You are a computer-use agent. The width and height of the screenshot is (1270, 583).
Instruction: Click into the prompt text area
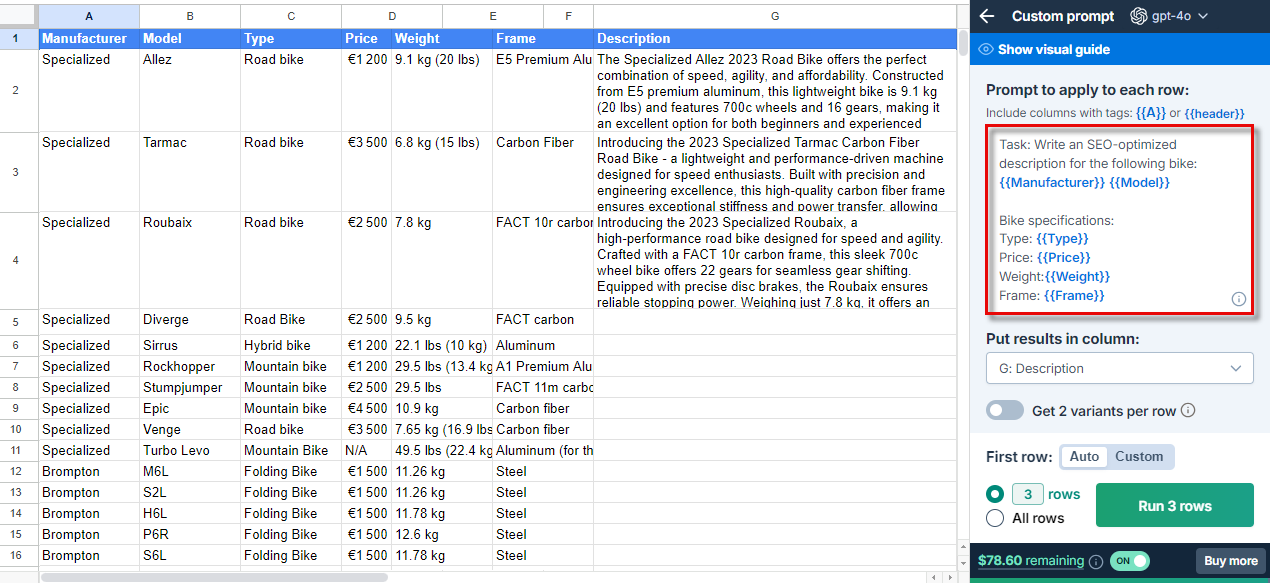[1119, 220]
